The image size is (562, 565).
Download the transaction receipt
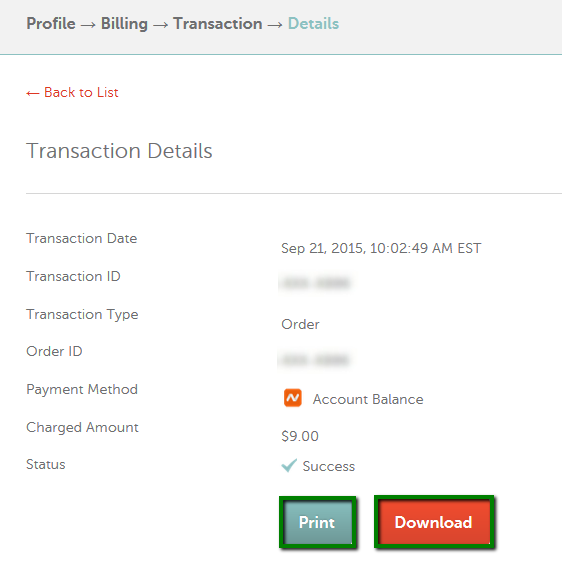pos(434,522)
